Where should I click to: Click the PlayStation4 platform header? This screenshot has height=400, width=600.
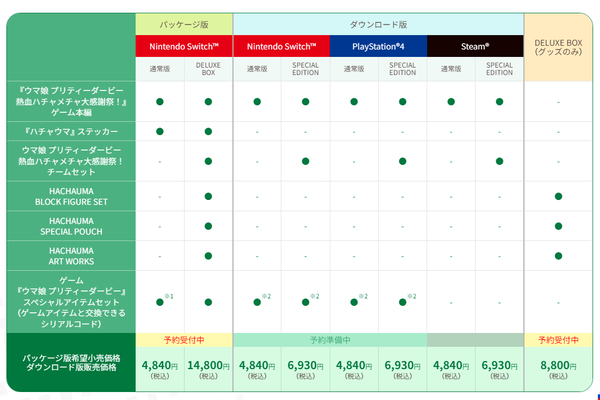[x=378, y=46]
